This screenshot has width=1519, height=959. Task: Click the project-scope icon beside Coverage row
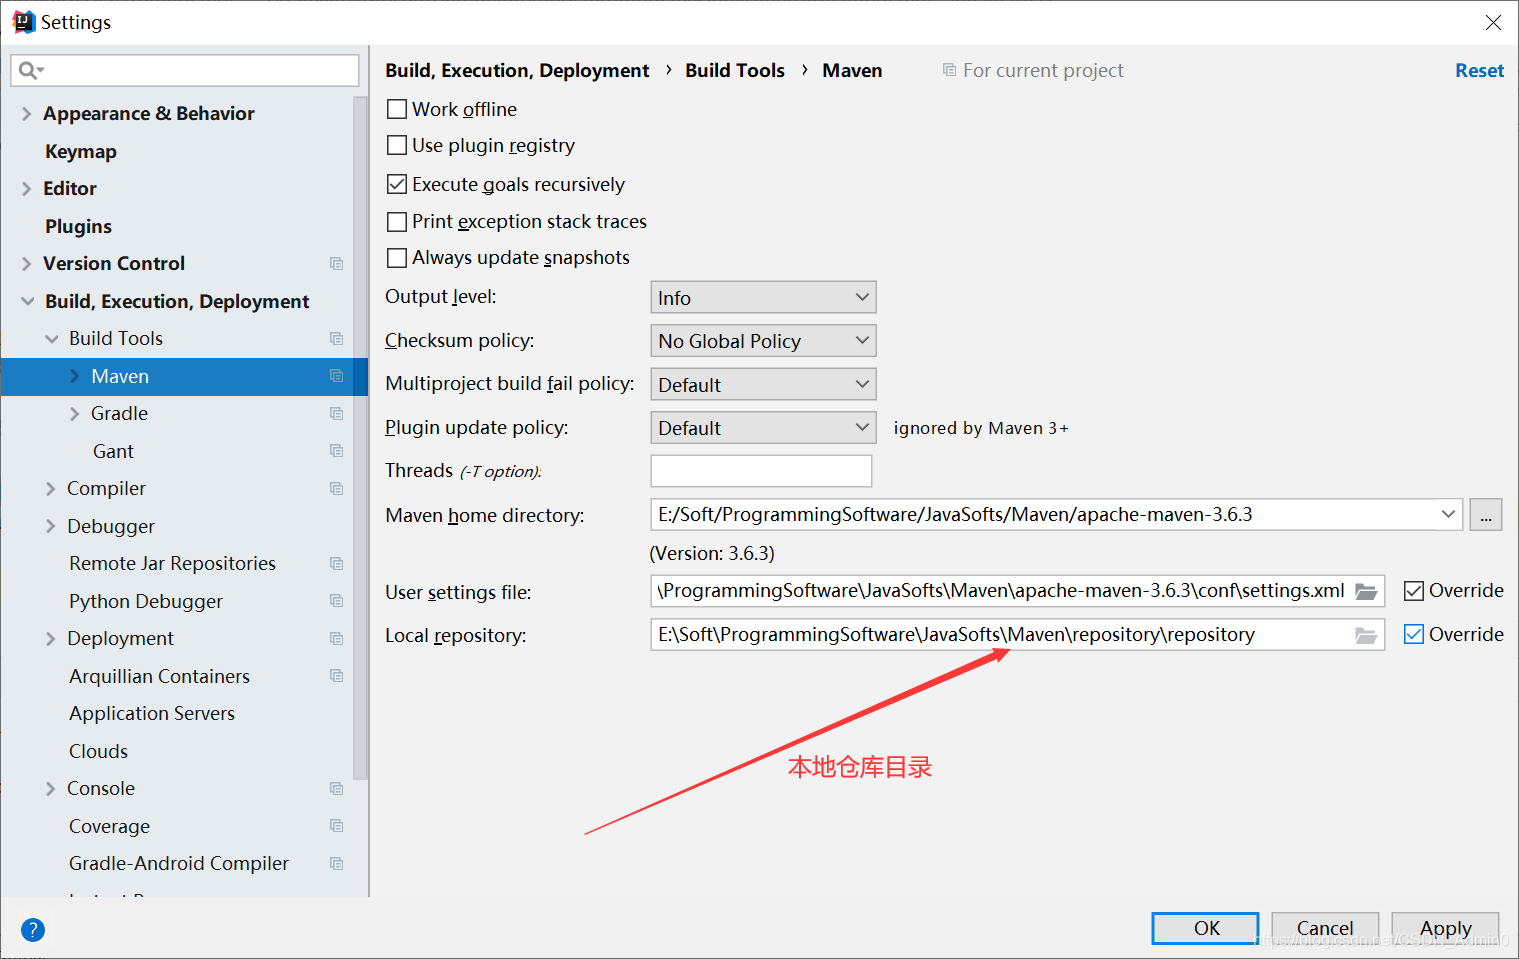[x=337, y=826]
